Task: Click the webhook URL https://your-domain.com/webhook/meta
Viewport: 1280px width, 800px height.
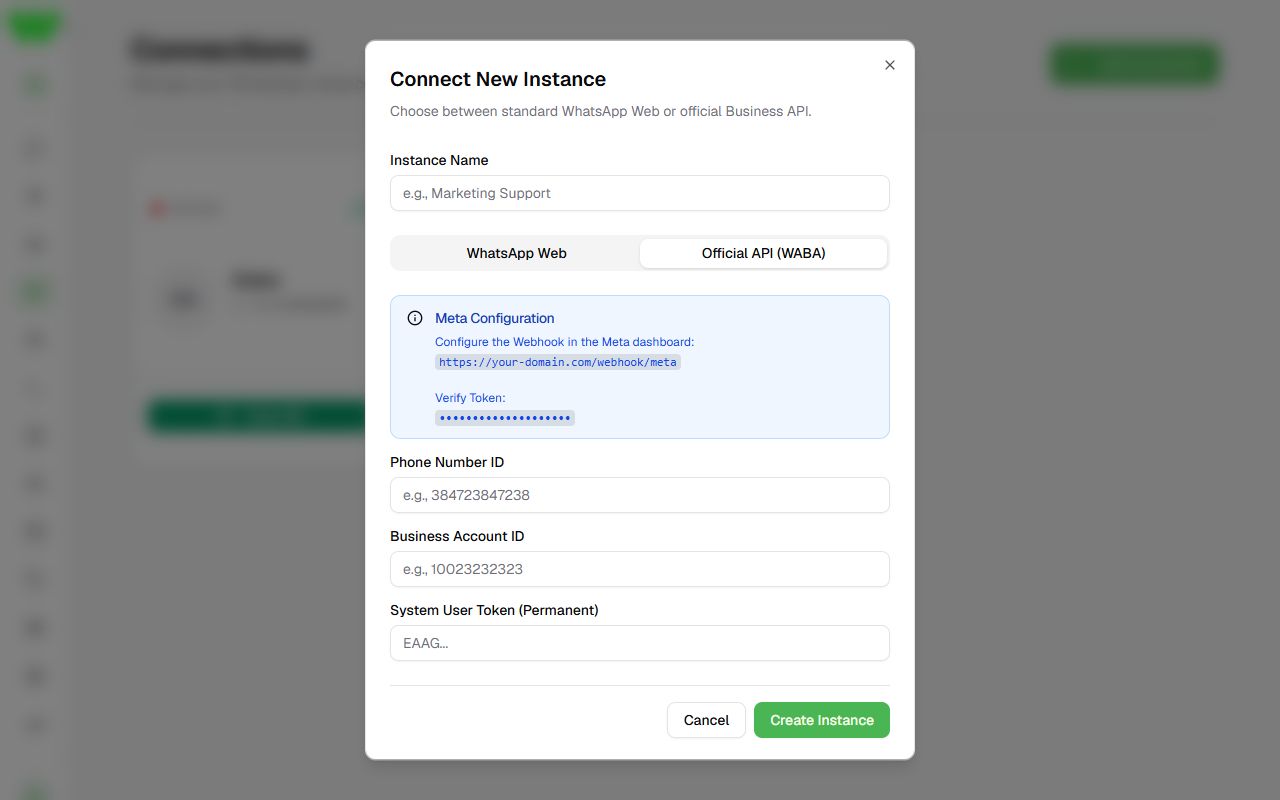Action: 558,362
